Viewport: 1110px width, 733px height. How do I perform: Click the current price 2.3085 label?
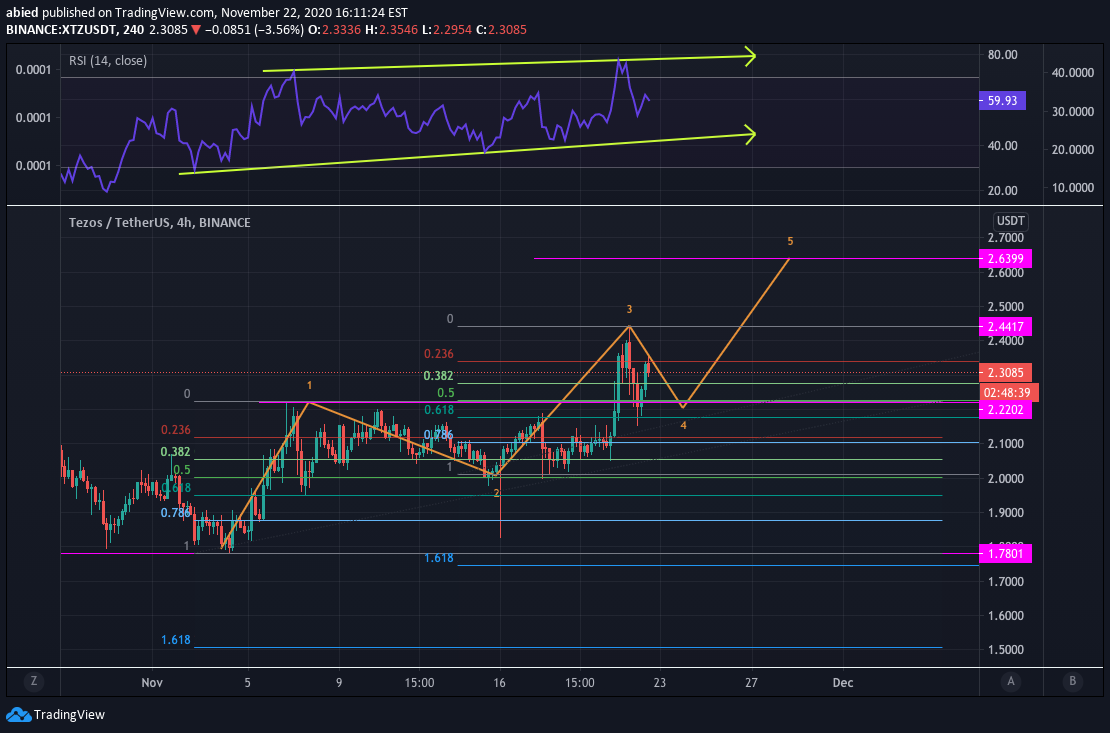point(1005,373)
